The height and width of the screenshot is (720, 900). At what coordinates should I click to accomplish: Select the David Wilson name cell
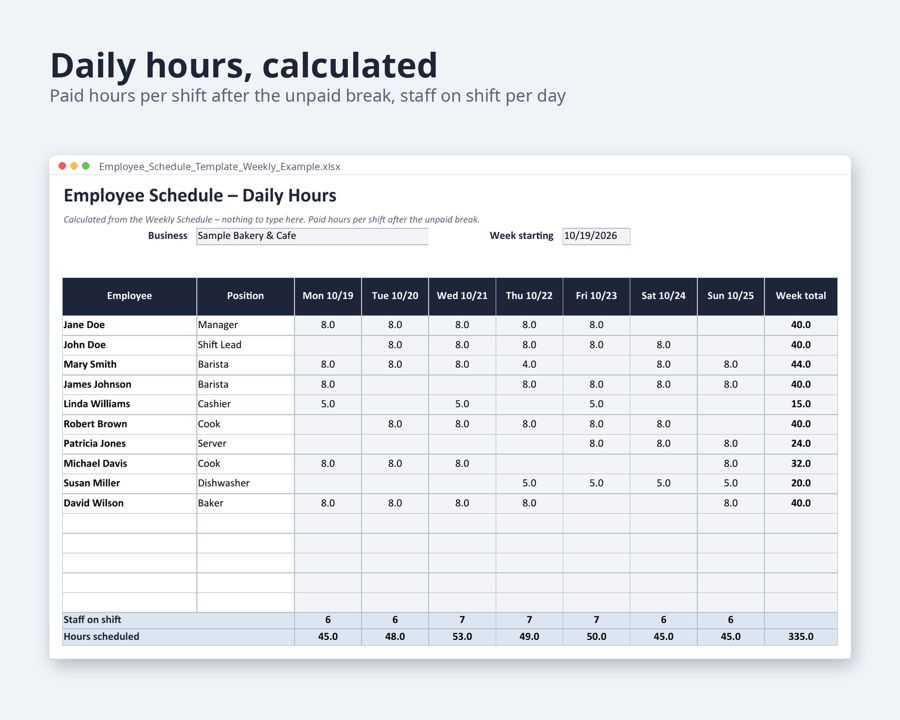click(x=130, y=504)
